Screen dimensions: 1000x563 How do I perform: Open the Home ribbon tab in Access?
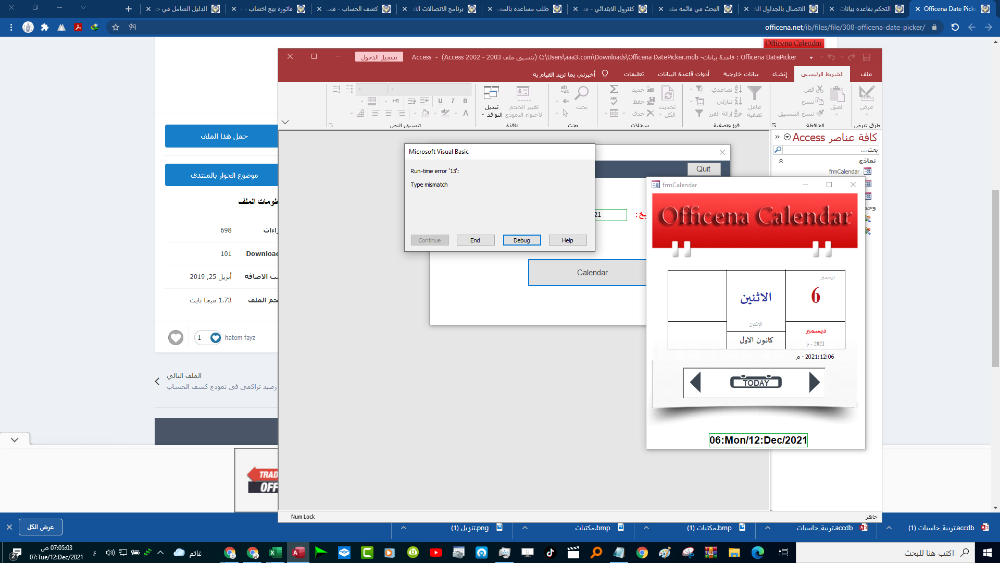(821, 74)
